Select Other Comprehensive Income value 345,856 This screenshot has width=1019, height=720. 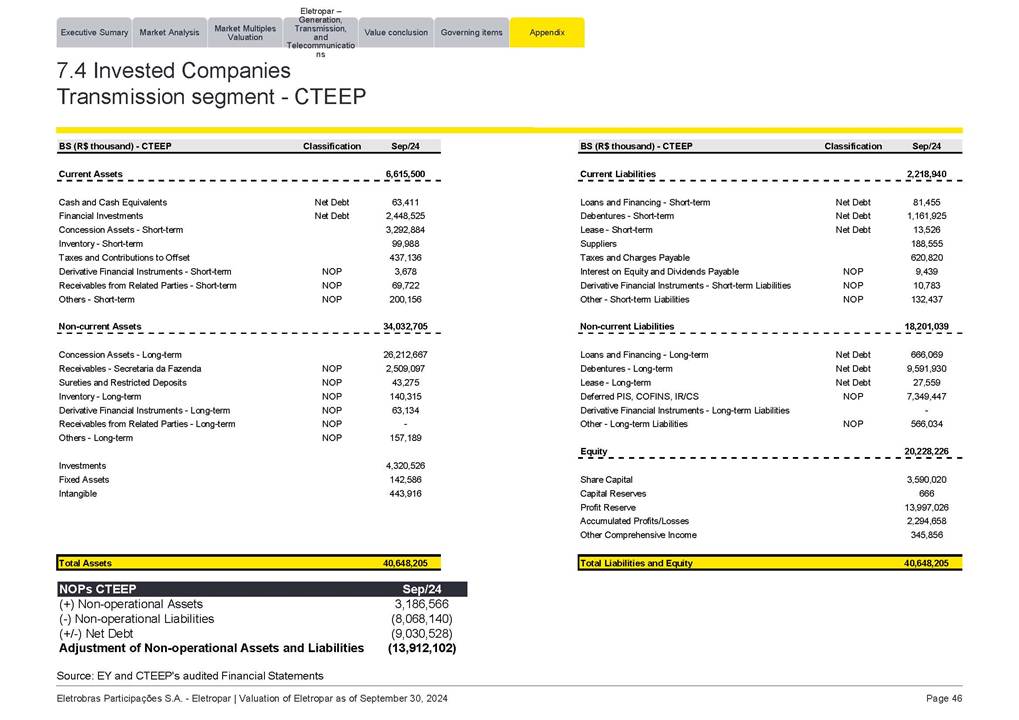[x=926, y=535]
